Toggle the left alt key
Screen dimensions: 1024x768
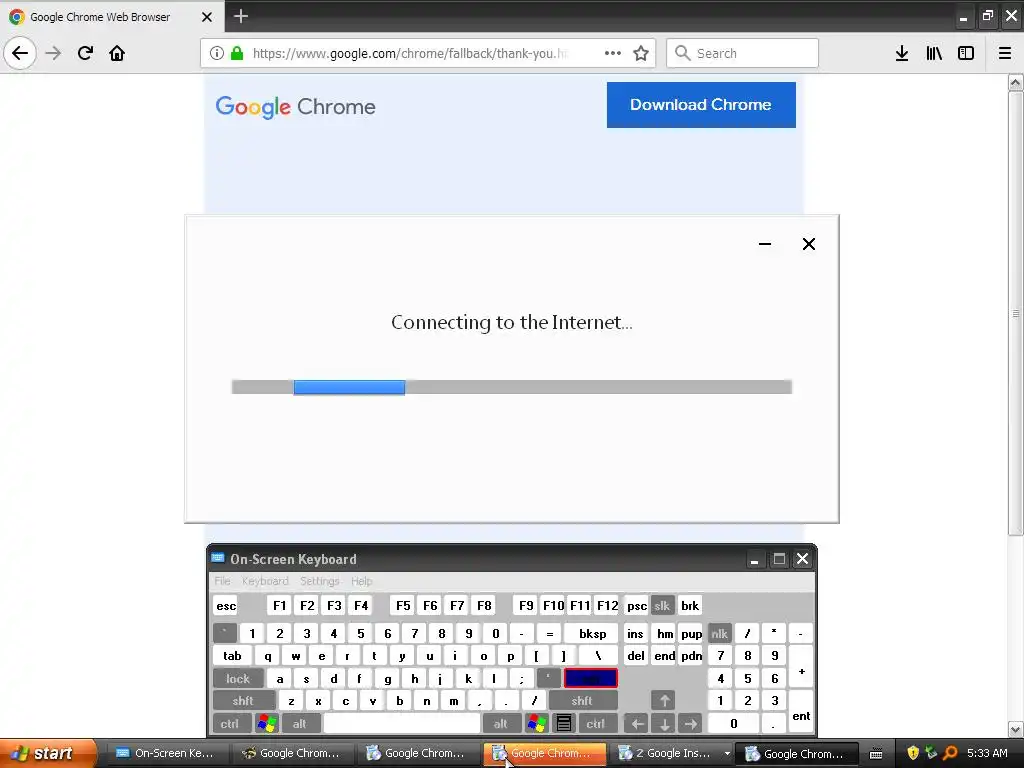tap(300, 724)
